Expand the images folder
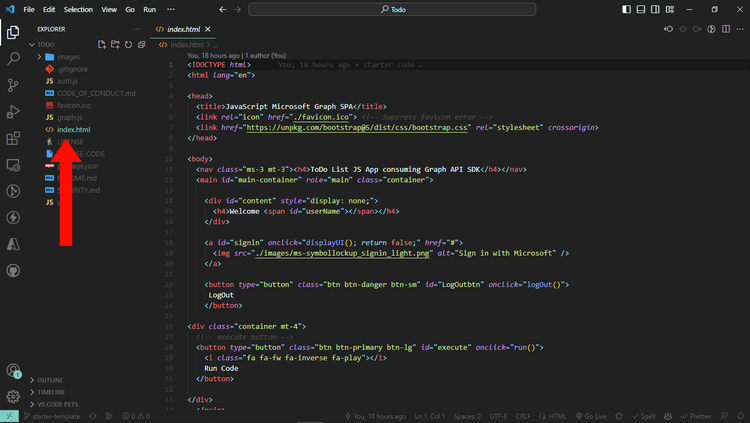Image resolution: width=750 pixels, height=423 pixels. click(68, 57)
